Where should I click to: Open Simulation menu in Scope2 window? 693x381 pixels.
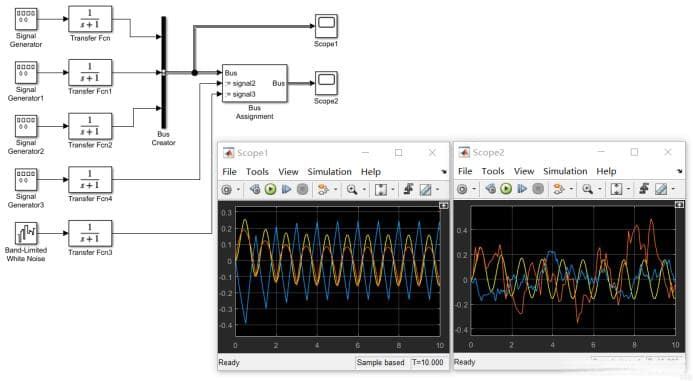click(x=565, y=171)
